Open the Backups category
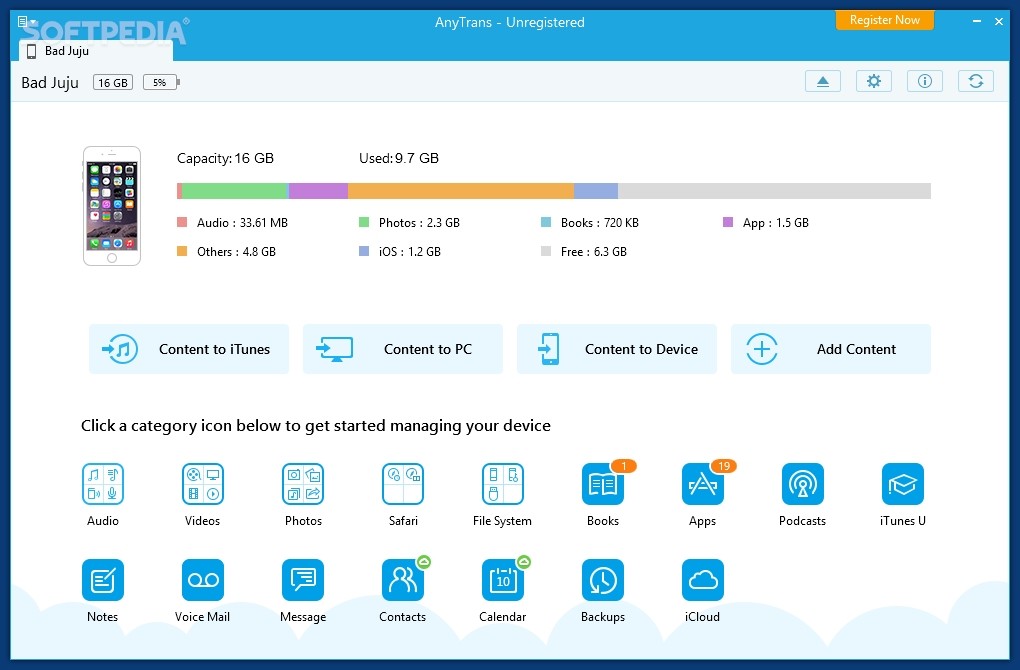This screenshot has height=670, width=1020. click(x=603, y=580)
